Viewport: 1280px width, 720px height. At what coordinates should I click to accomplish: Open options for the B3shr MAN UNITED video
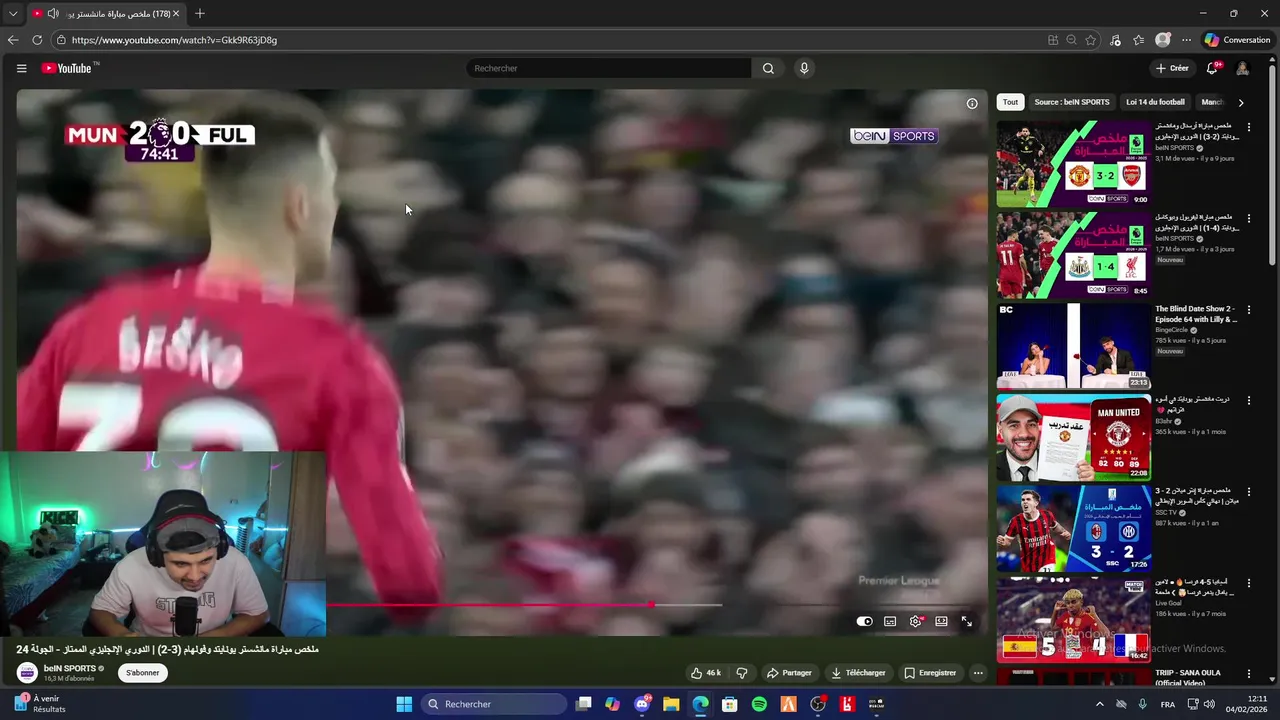(1248, 401)
